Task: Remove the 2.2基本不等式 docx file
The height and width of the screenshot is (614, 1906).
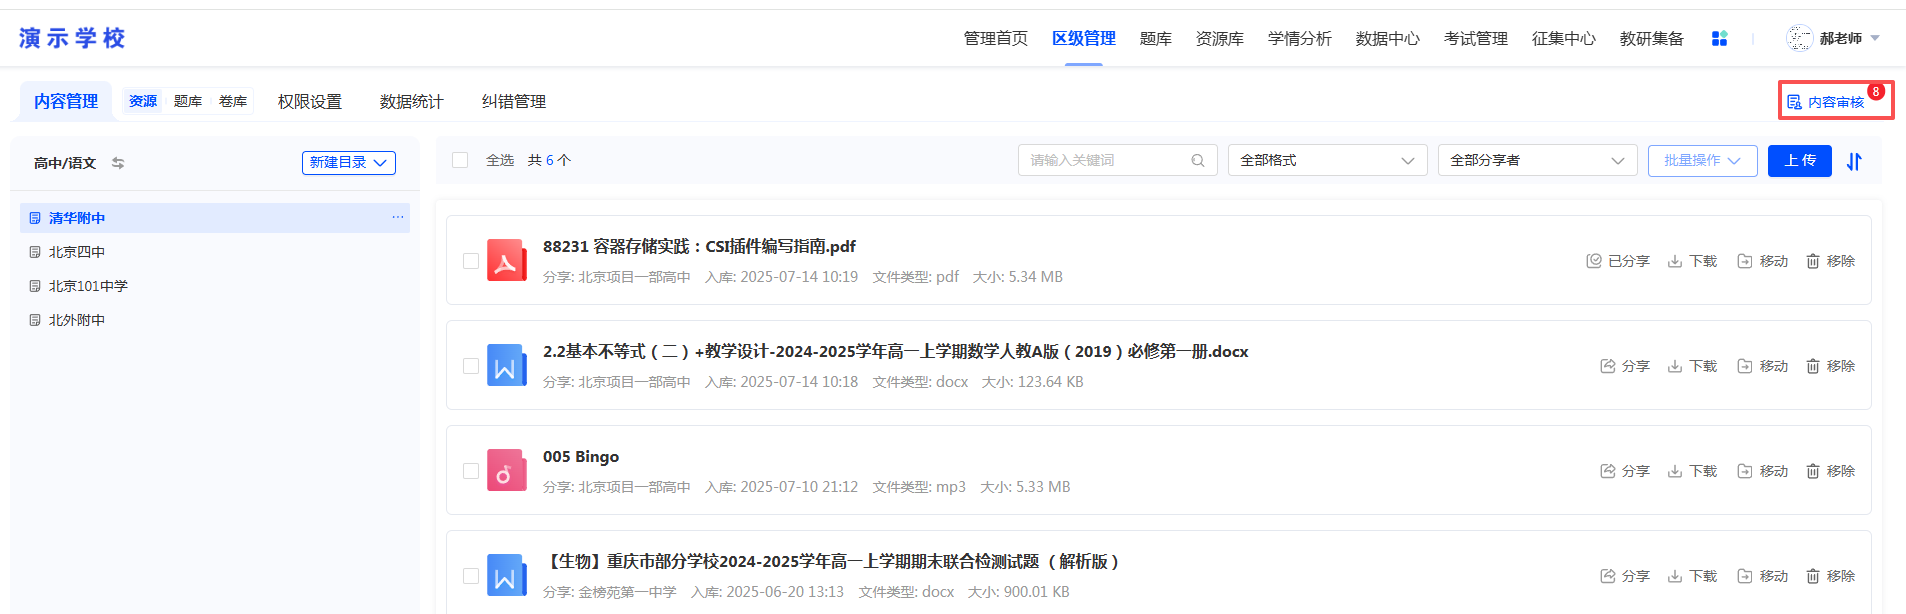Action: click(x=1830, y=366)
